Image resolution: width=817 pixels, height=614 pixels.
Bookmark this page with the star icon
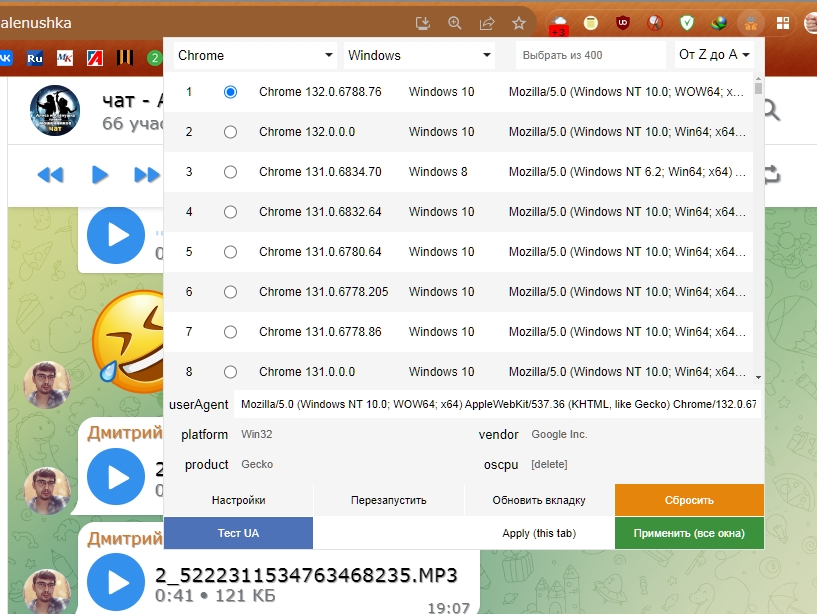[x=519, y=23]
